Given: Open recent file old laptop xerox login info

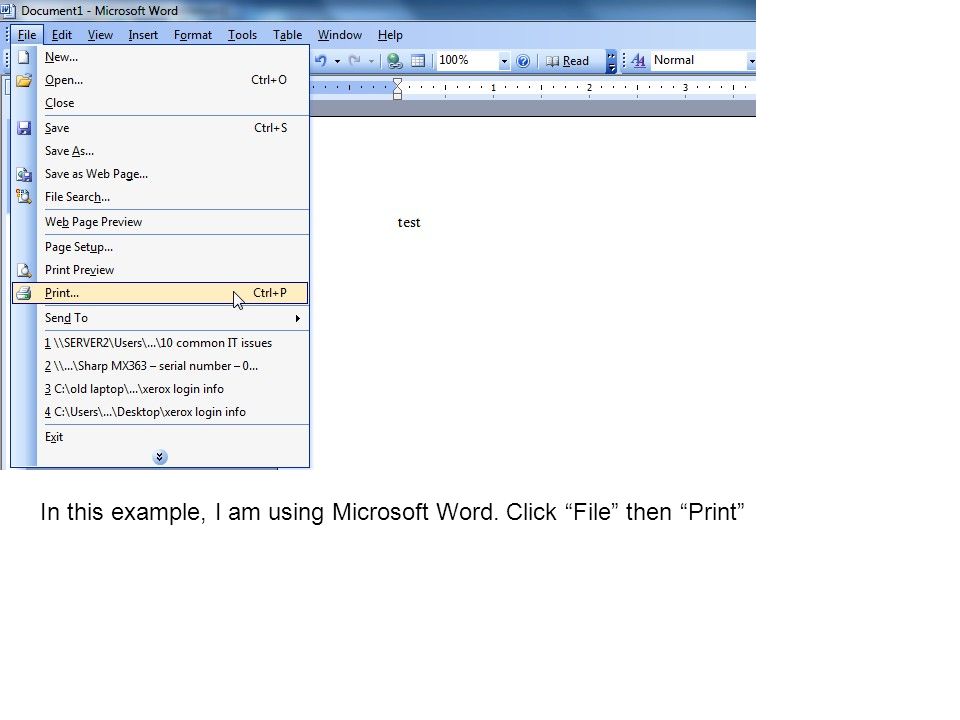Looking at the screenshot, I should pyautogui.click(x=160, y=389).
